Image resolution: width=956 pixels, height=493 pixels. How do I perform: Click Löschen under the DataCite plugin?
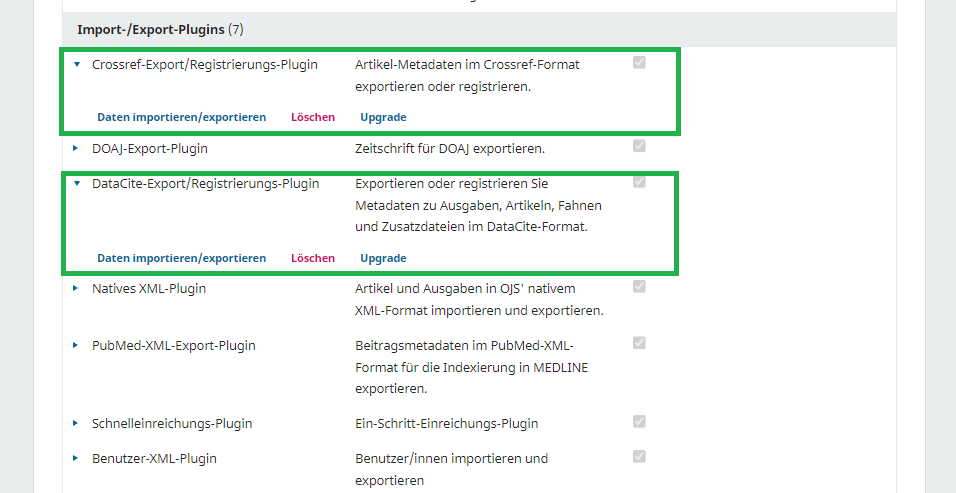[313, 258]
